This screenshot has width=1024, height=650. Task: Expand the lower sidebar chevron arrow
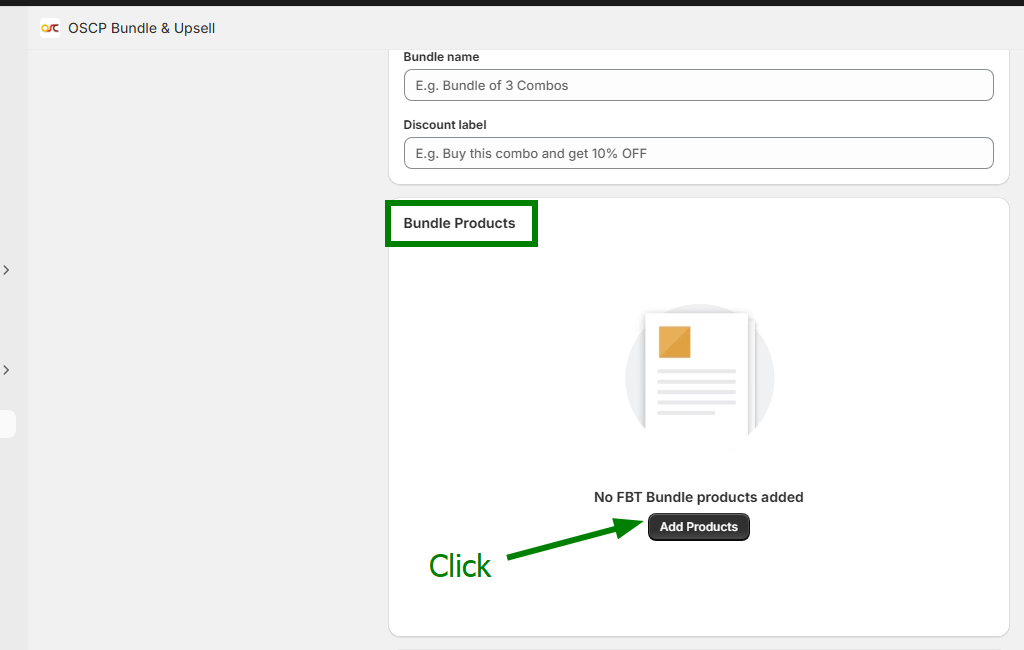tap(6, 370)
